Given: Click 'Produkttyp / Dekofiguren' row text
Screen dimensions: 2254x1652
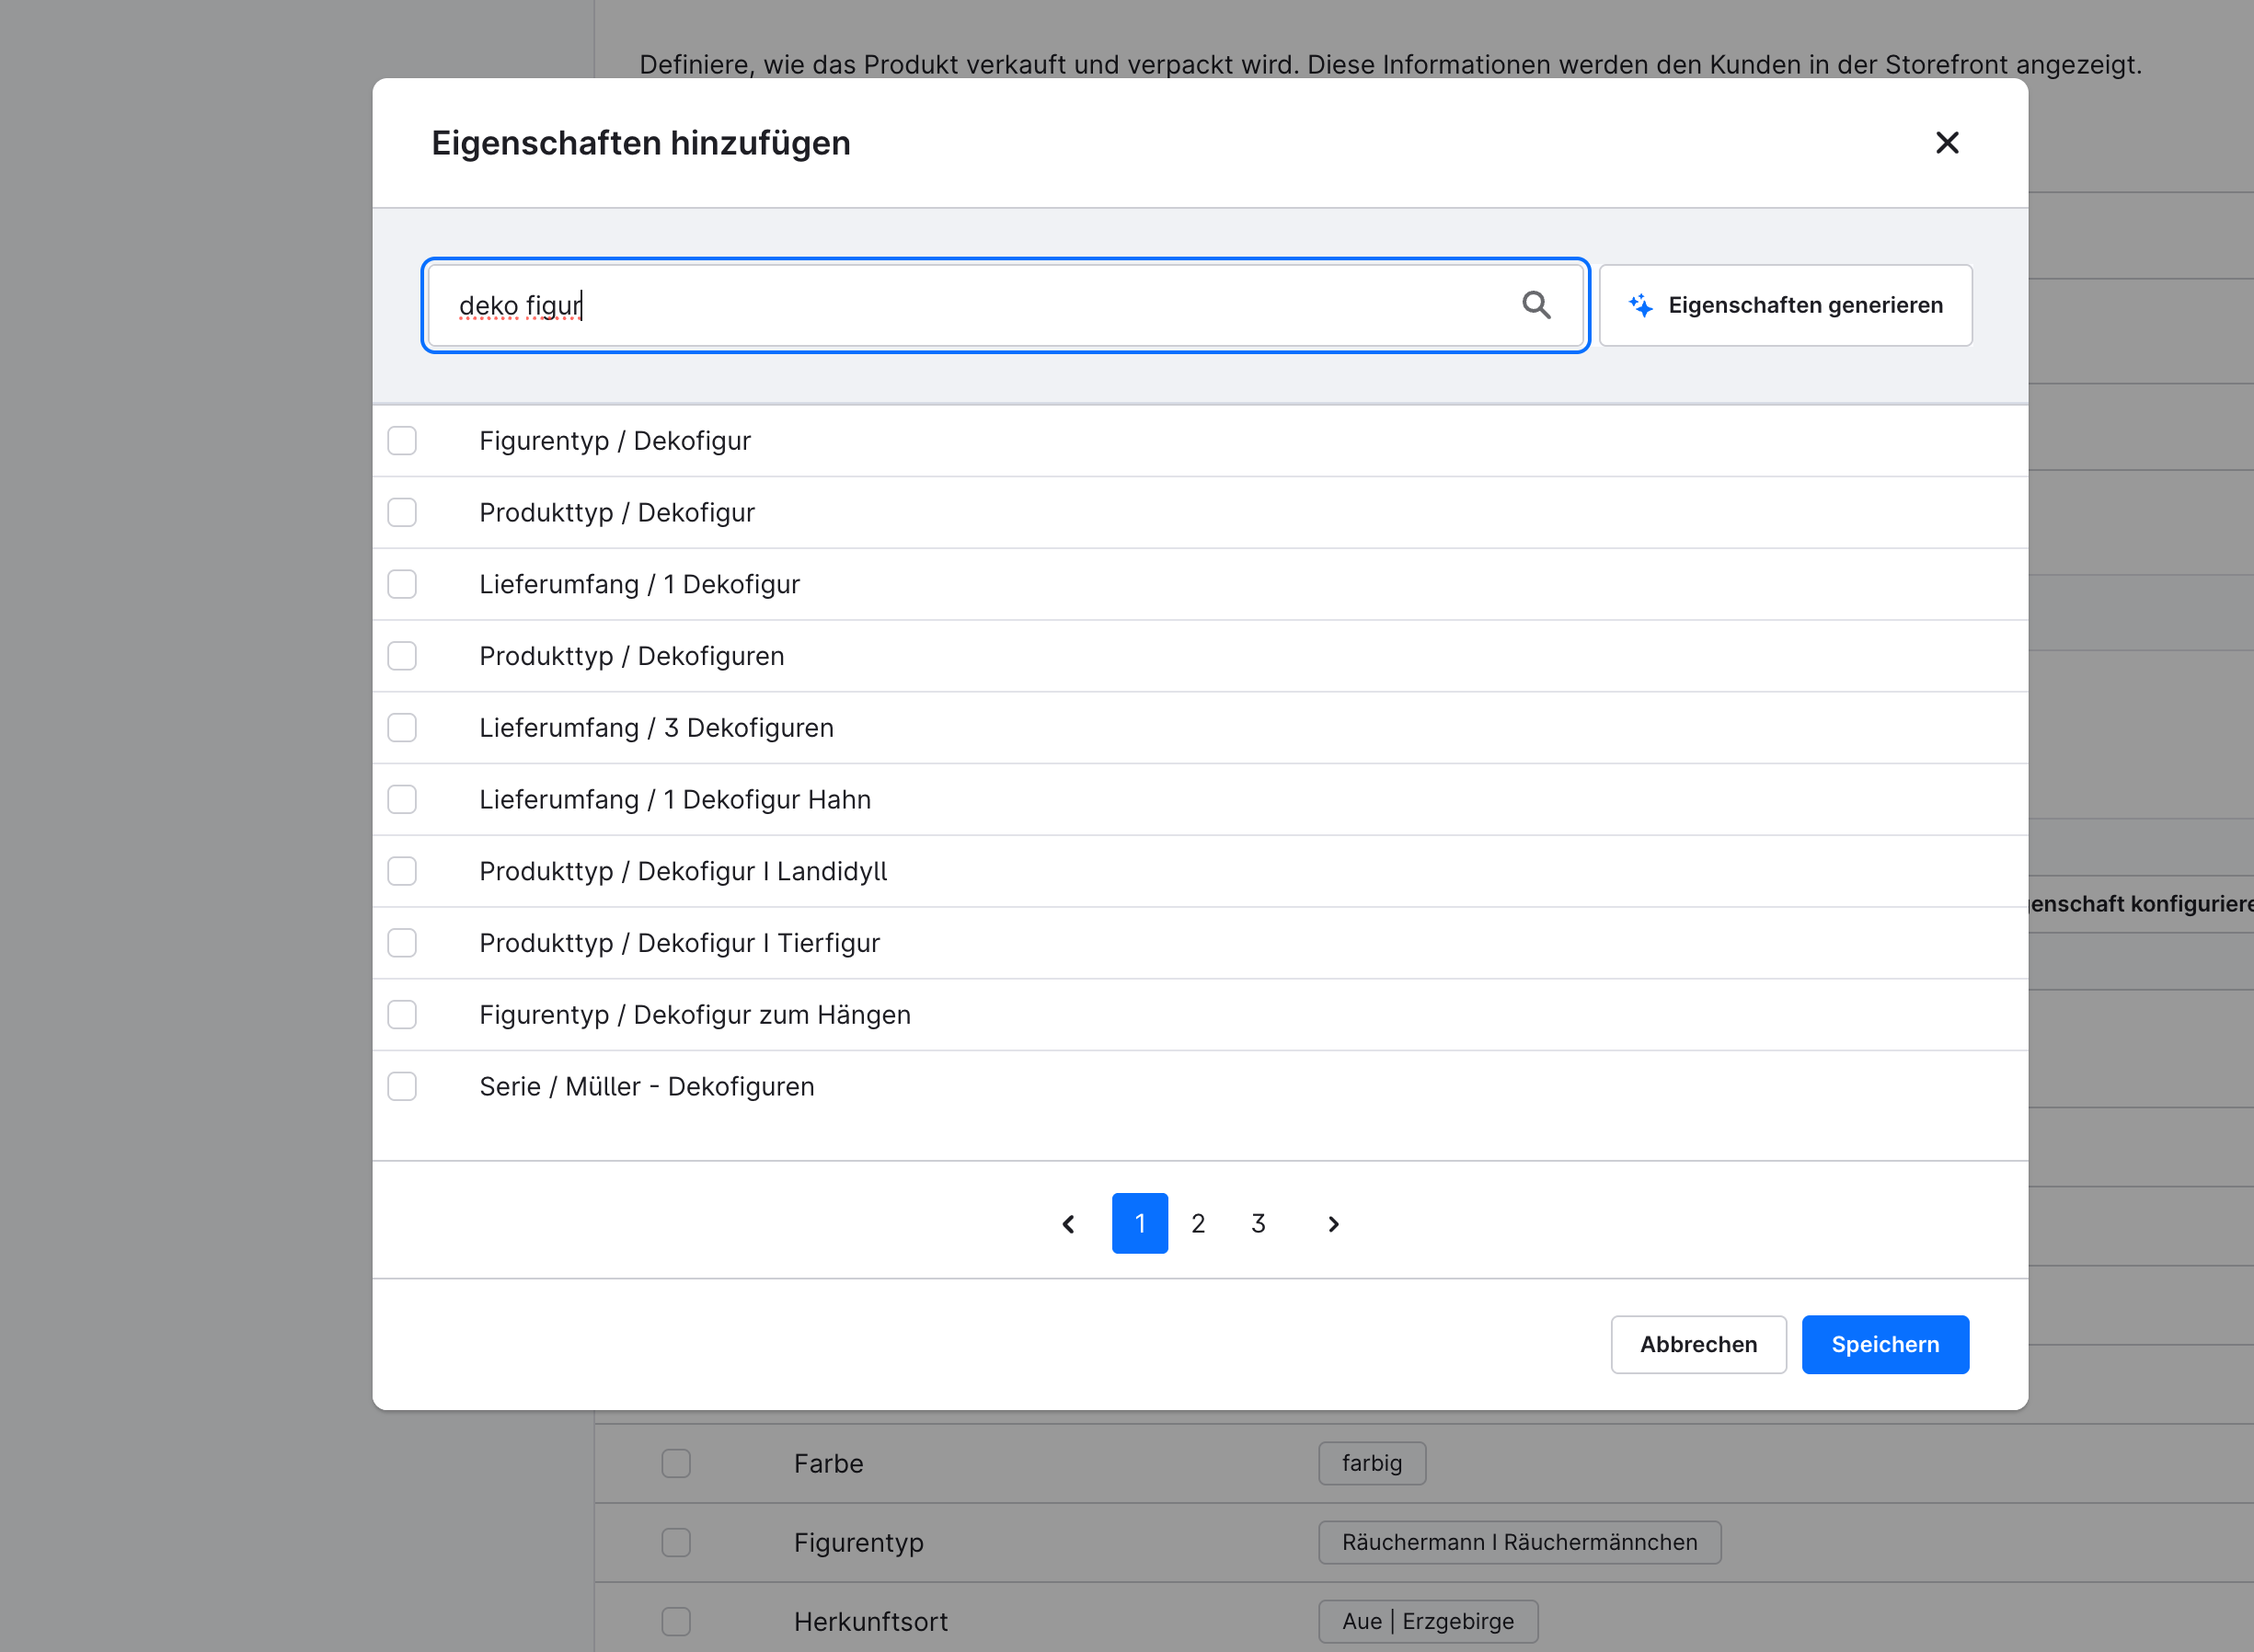Looking at the screenshot, I should [632, 656].
